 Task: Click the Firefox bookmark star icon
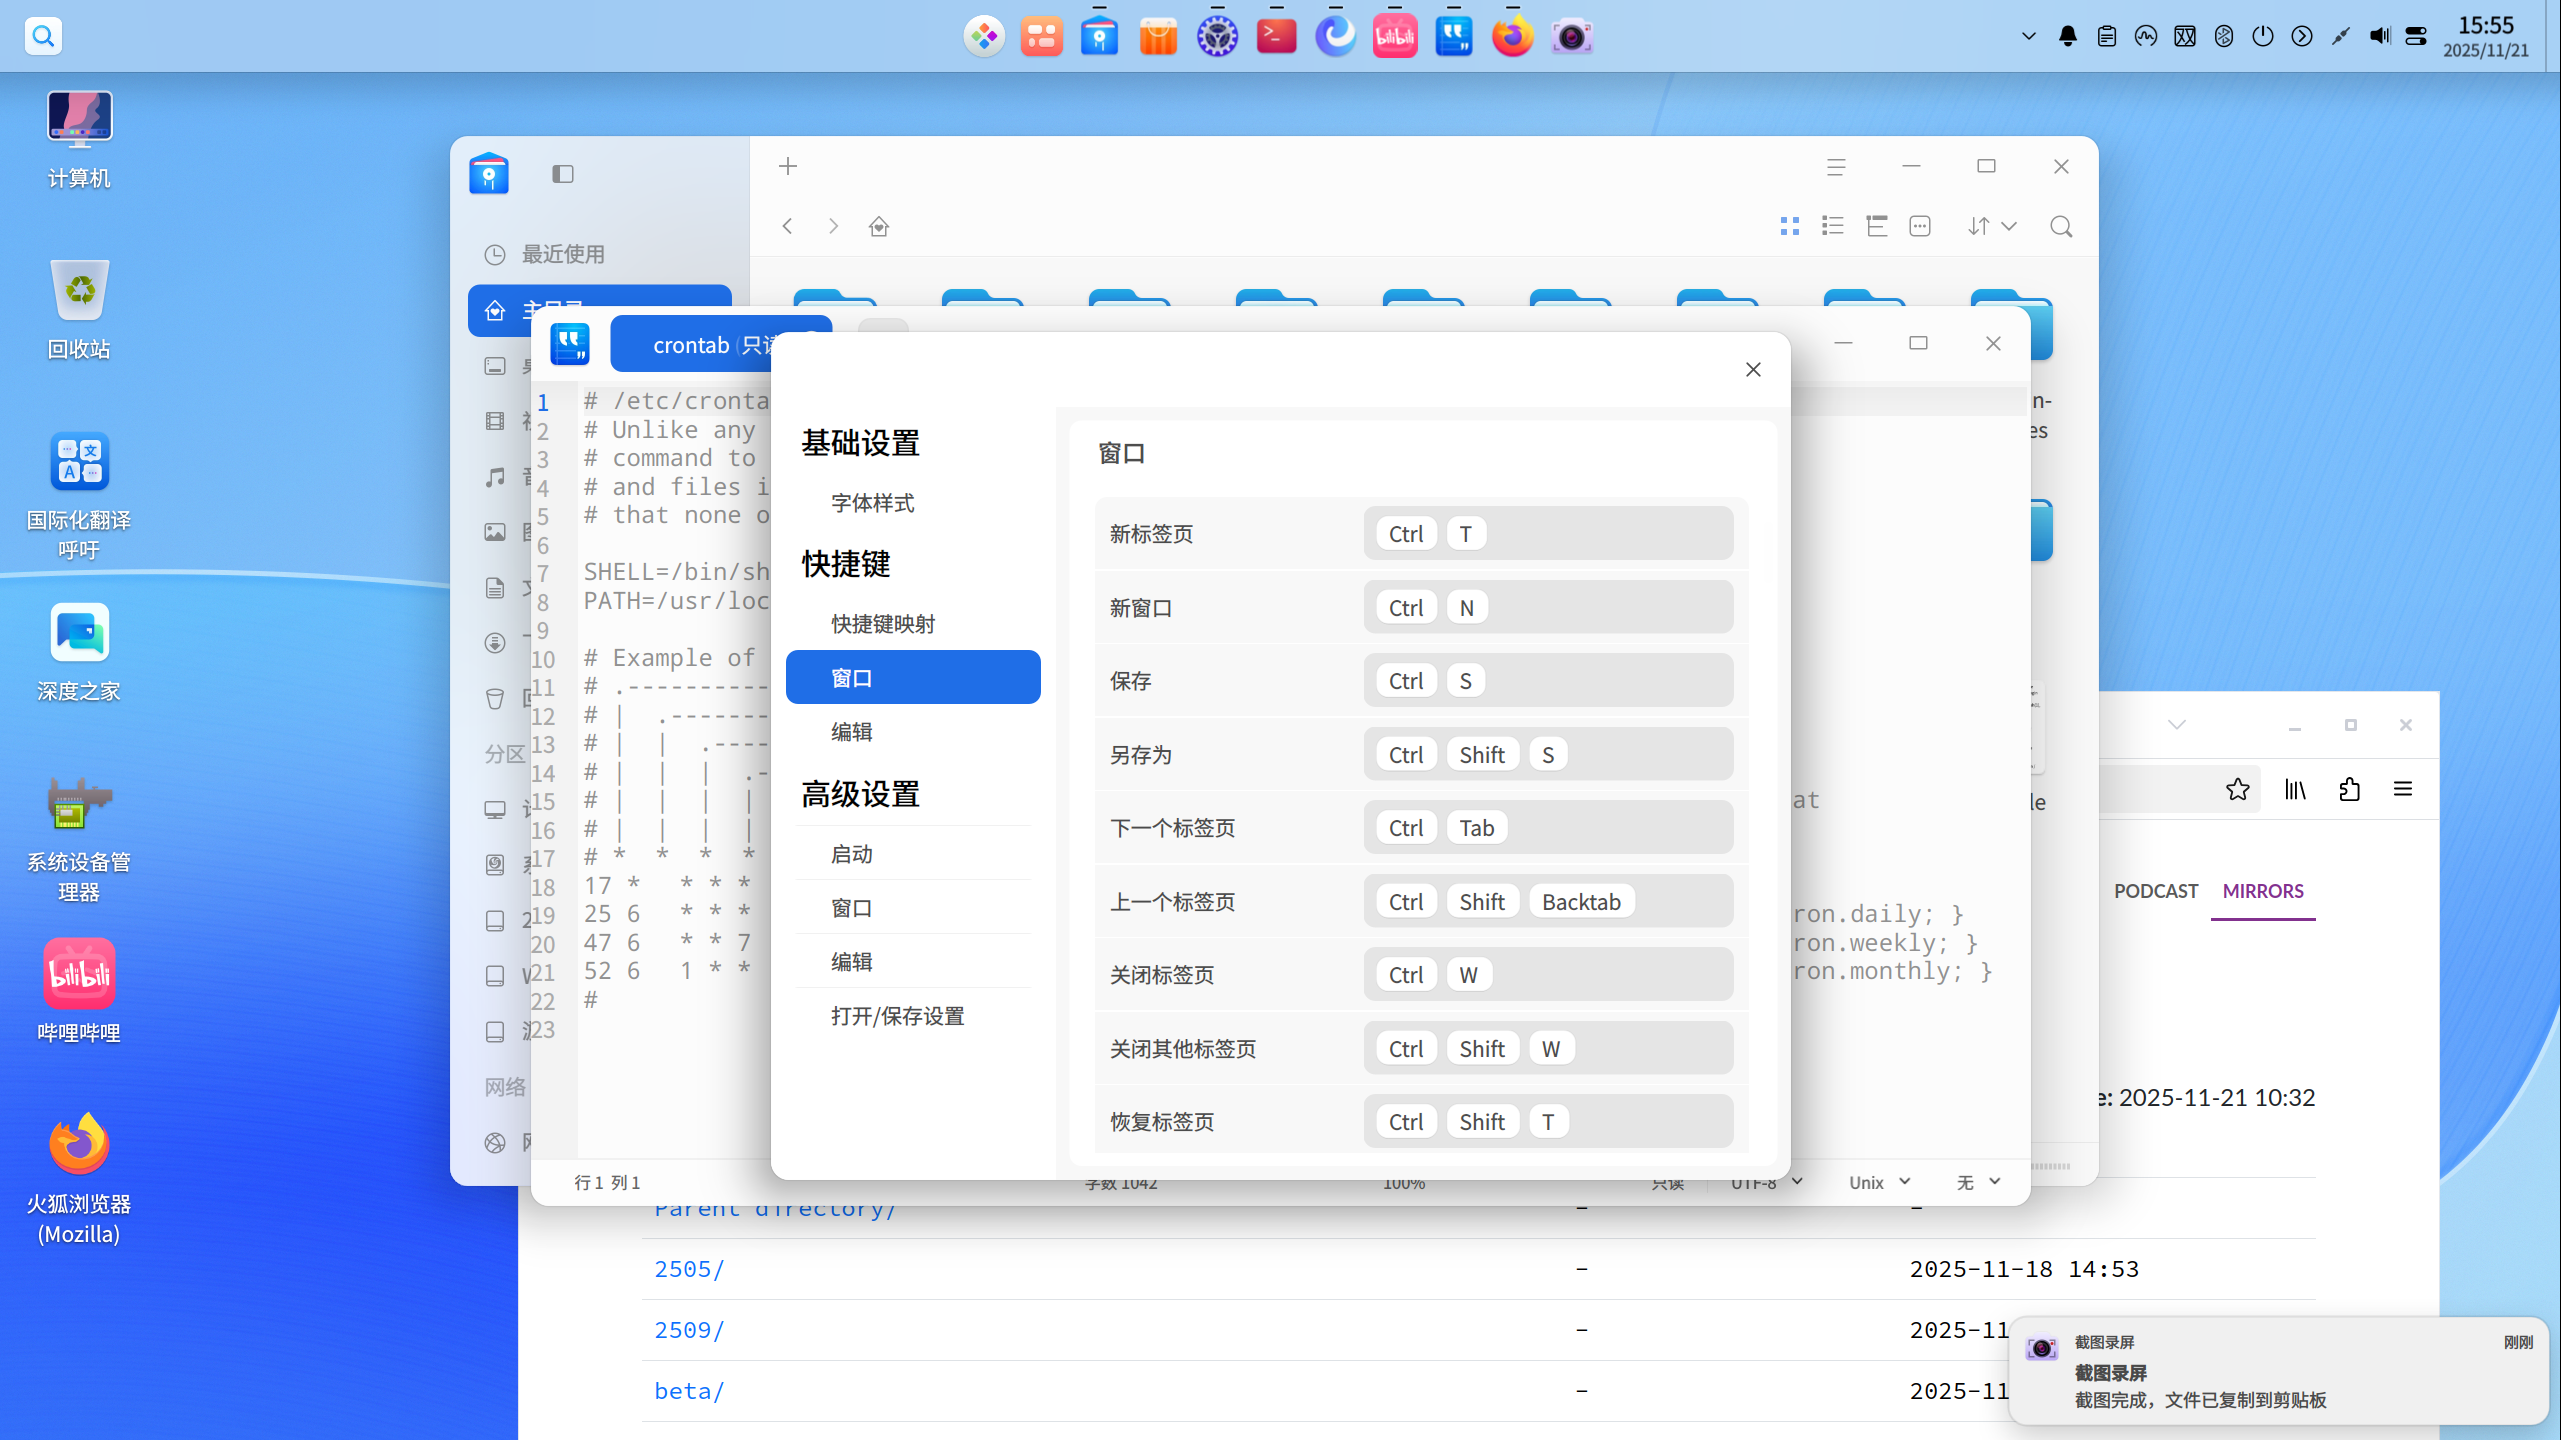2238,790
